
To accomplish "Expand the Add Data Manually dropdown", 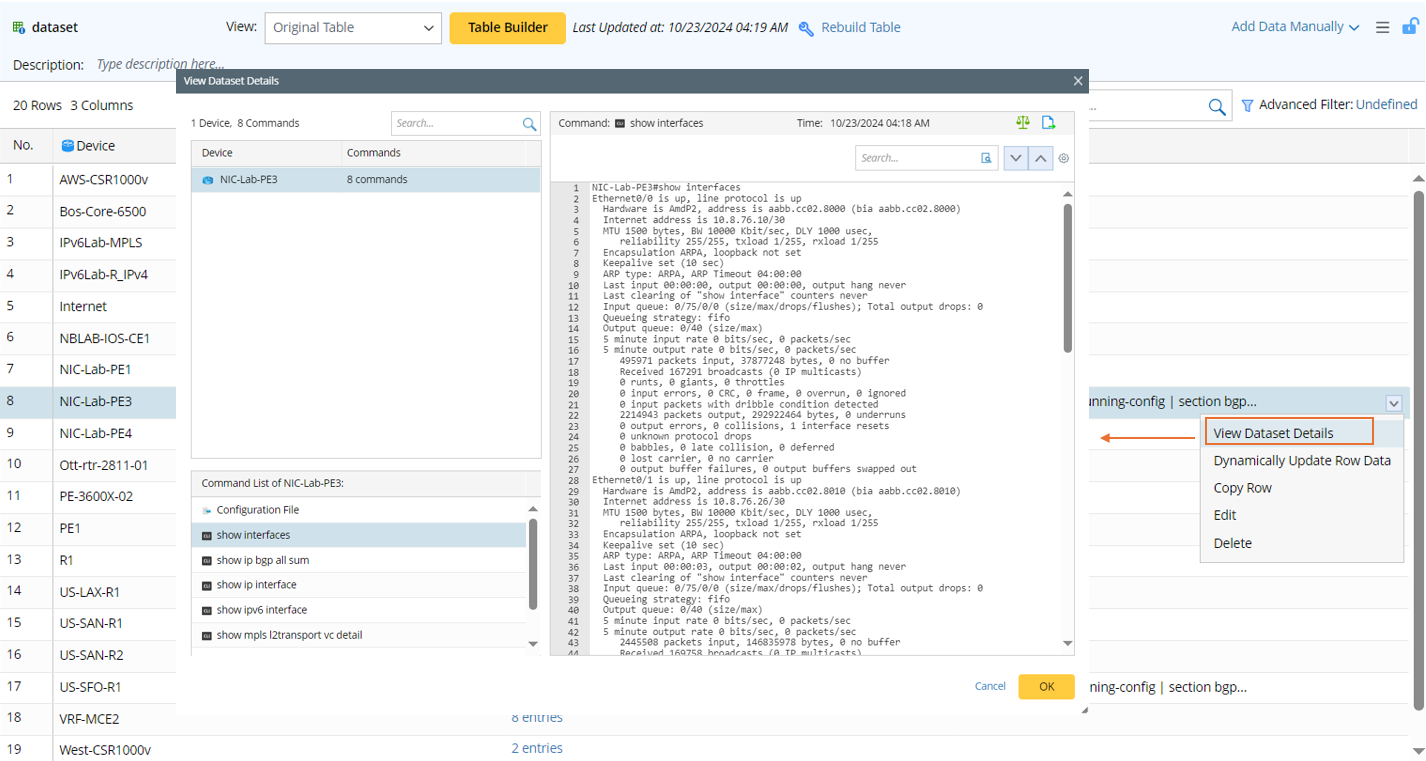I will (1295, 27).
